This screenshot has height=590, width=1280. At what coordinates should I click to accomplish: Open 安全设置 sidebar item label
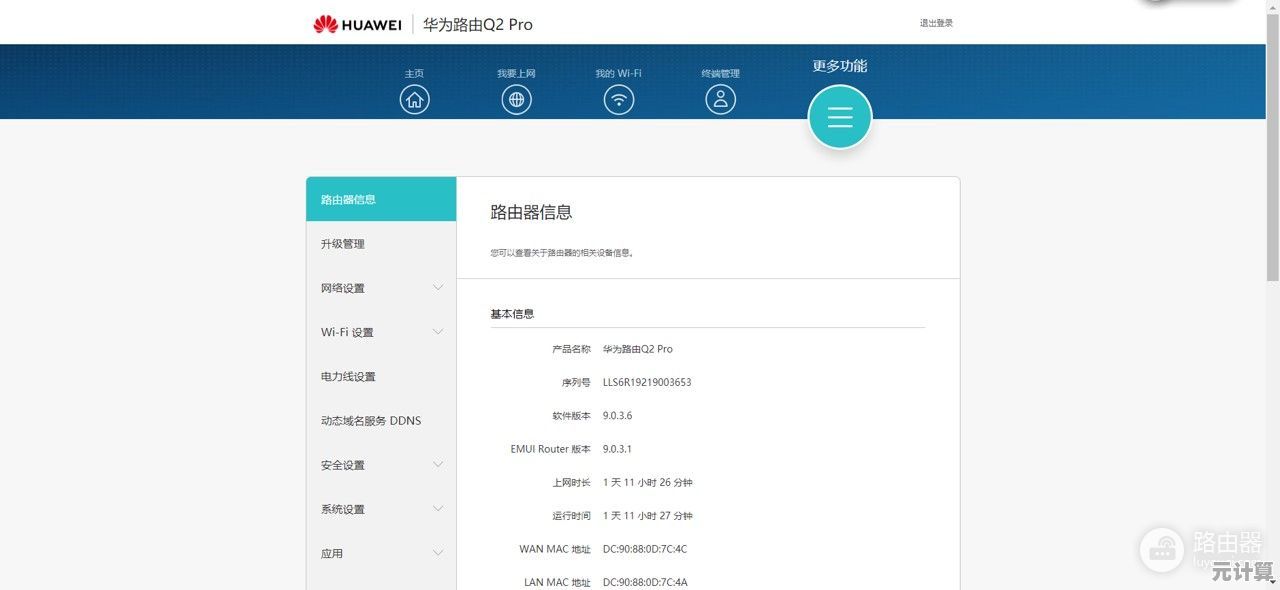[x=343, y=465]
